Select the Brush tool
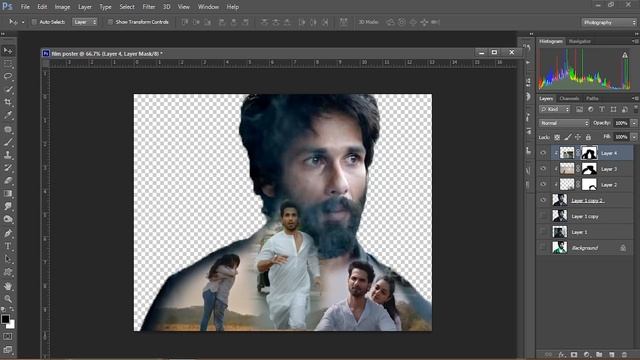Viewport: 640px width, 360px height. (8, 142)
